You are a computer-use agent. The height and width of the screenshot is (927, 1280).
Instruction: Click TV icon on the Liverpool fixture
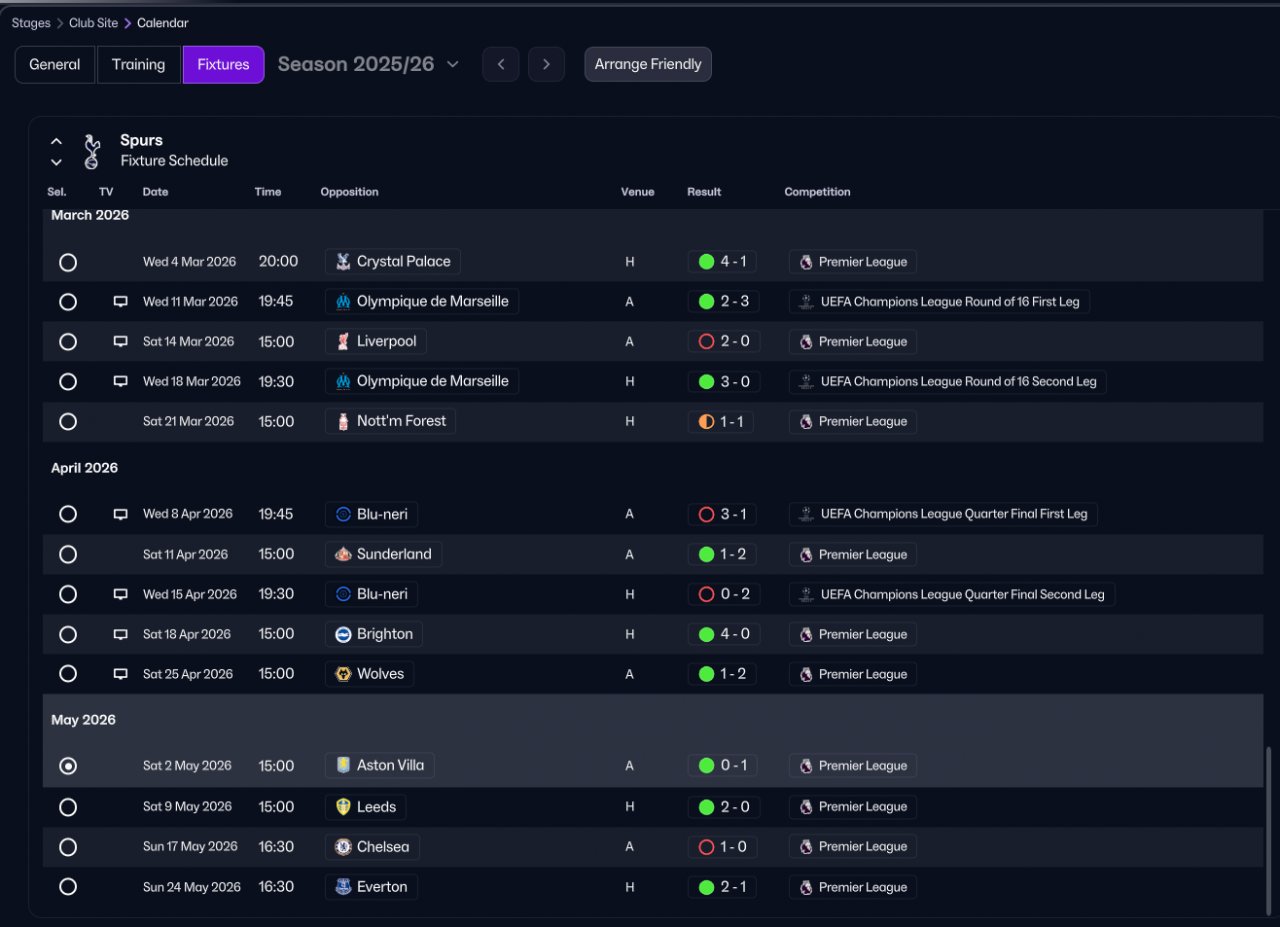click(x=120, y=342)
